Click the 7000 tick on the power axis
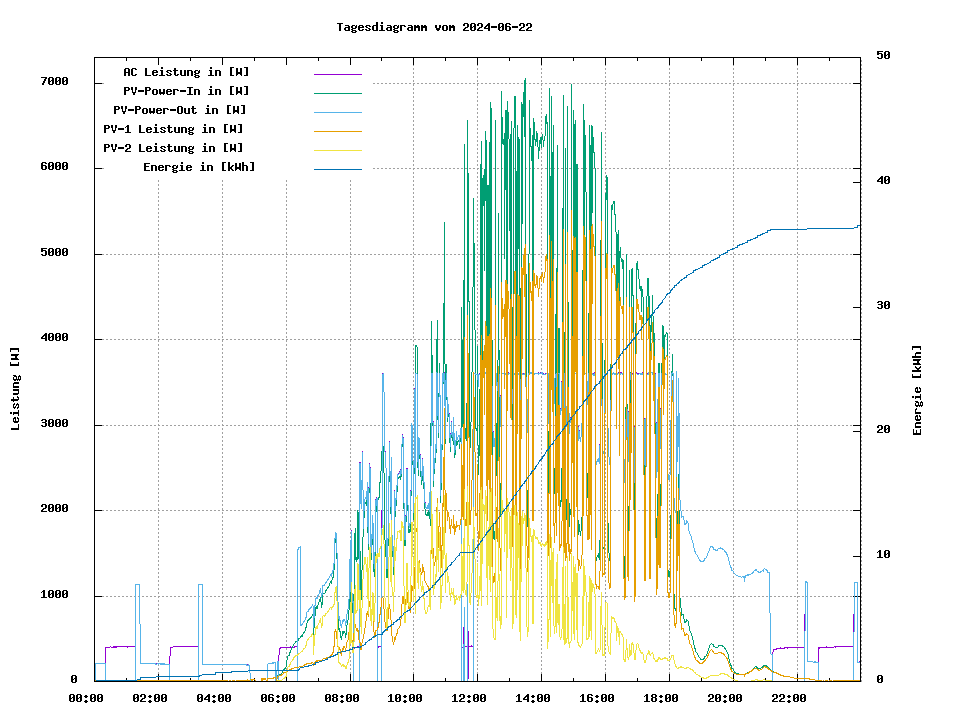The width and height of the screenshot is (960, 720). (x=54, y=82)
